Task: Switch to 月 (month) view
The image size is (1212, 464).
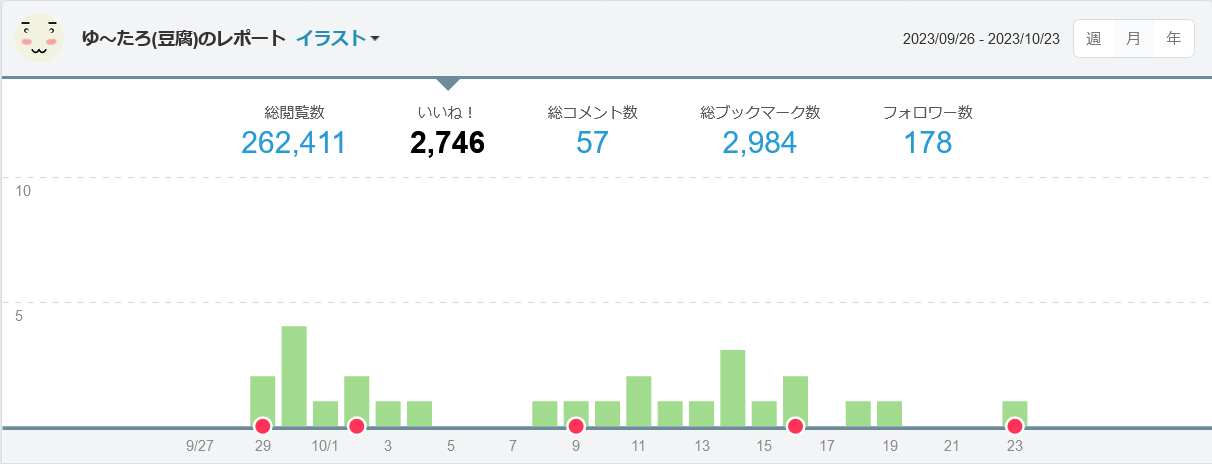Action: pyautogui.click(x=1133, y=39)
